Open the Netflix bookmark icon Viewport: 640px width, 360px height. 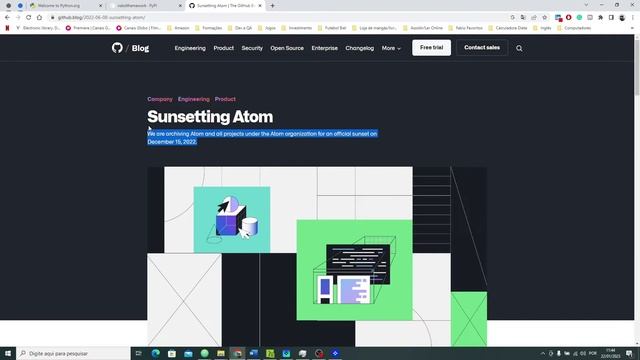click(7, 28)
